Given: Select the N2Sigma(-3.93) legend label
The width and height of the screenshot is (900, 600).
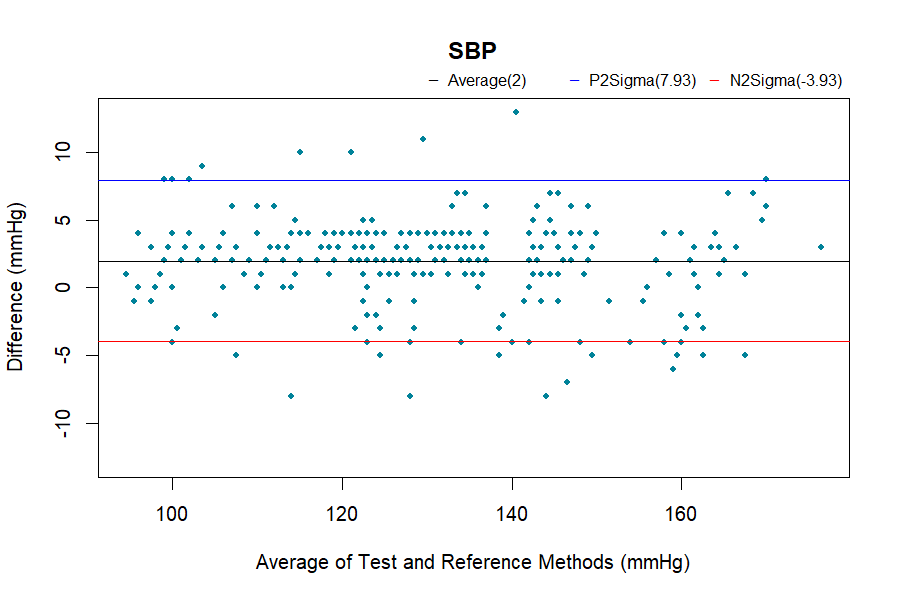Looking at the screenshot, I should [786, 81].
